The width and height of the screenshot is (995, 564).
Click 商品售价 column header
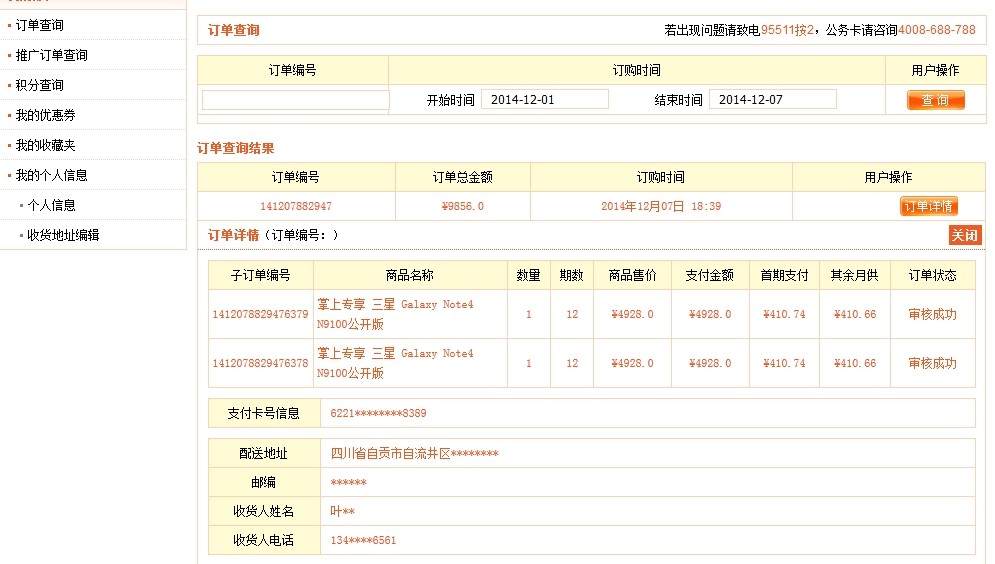[633, 275]
